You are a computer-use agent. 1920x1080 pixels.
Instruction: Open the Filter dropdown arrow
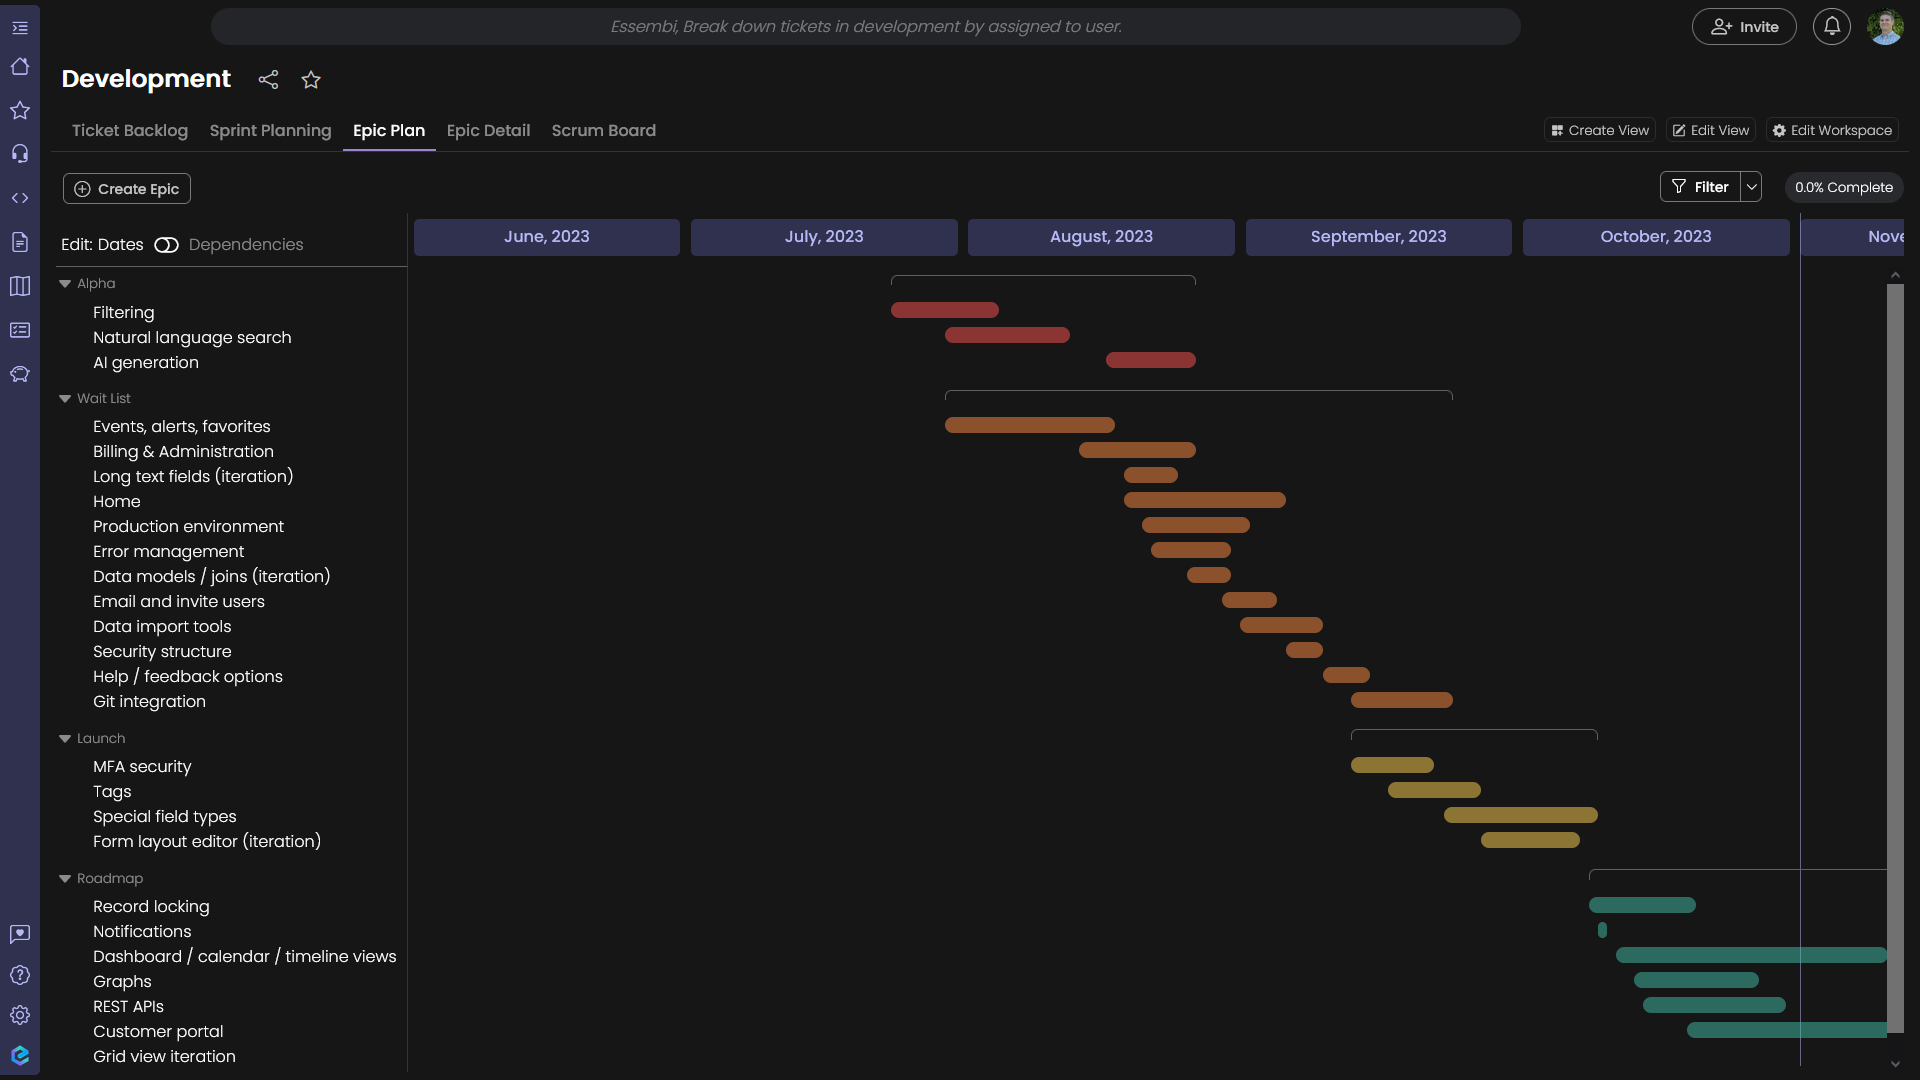click(1751, 187)
